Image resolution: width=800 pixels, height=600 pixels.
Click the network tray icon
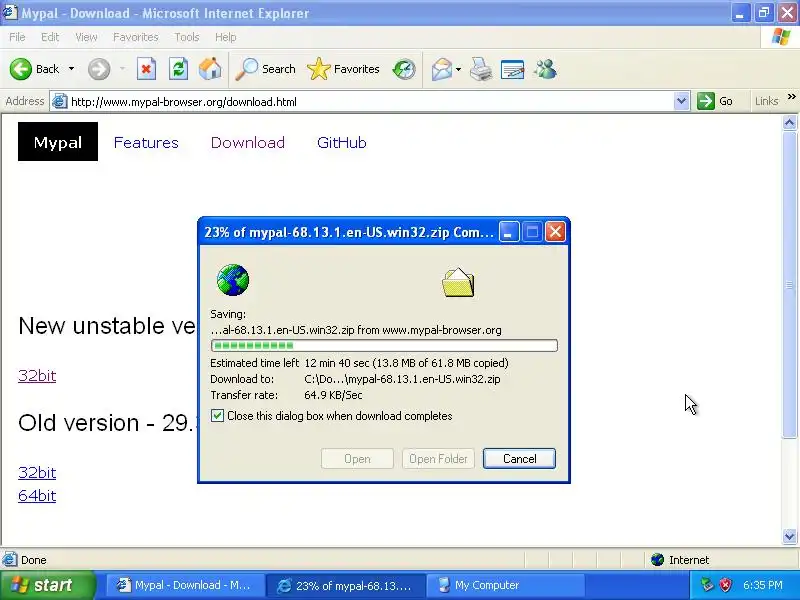point(707,585)
